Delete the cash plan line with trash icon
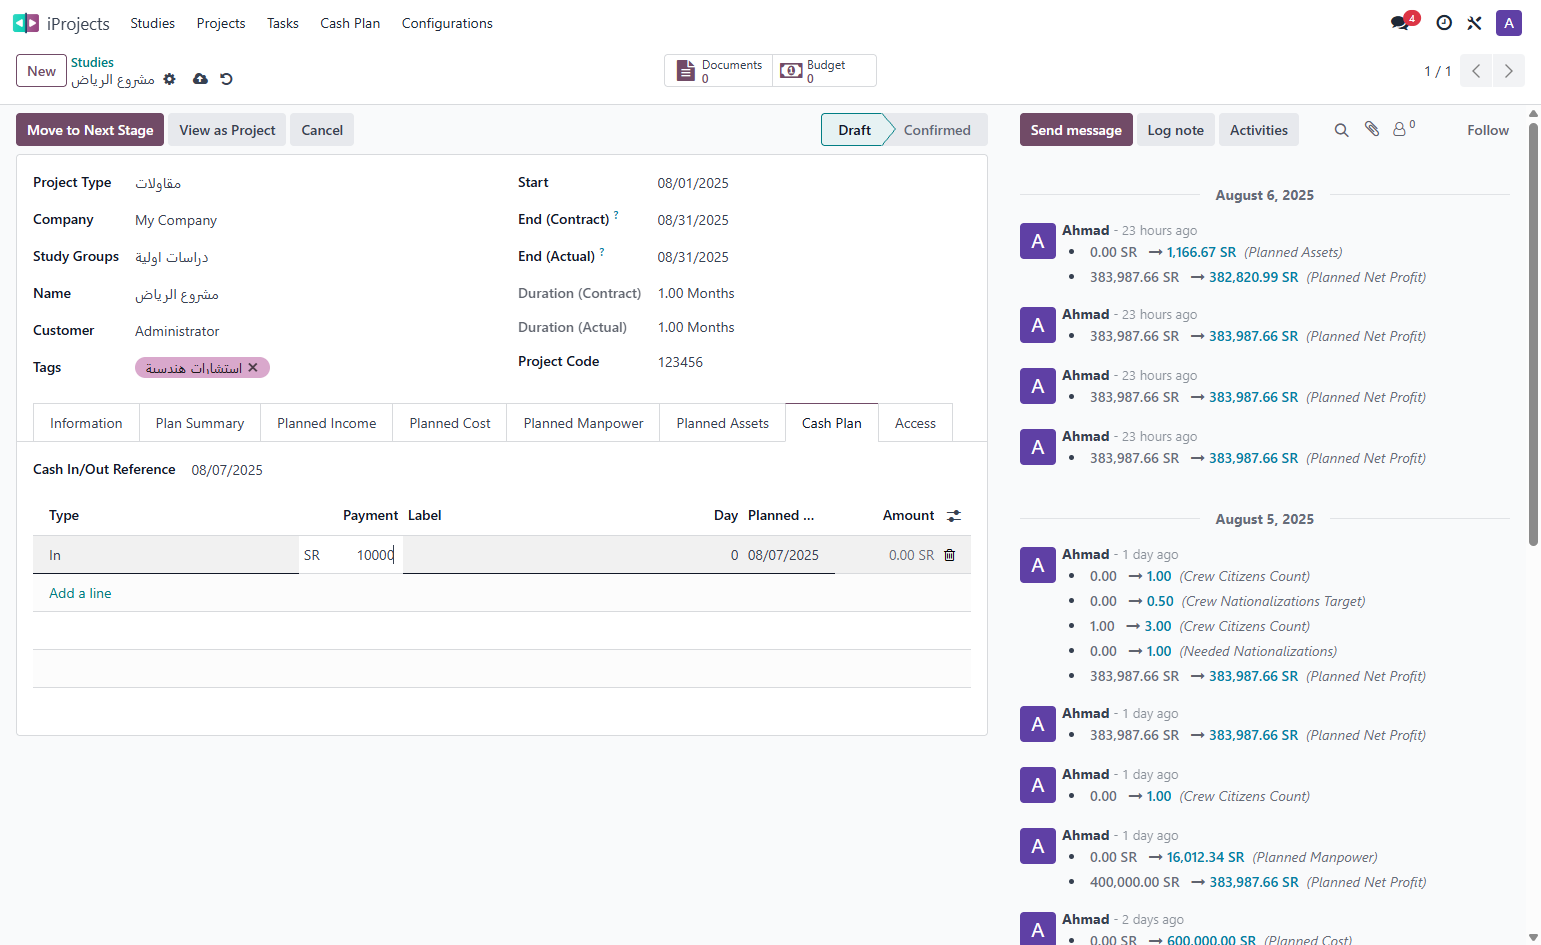The width and height of the screenshot is (1541, 945). point(950,555)
